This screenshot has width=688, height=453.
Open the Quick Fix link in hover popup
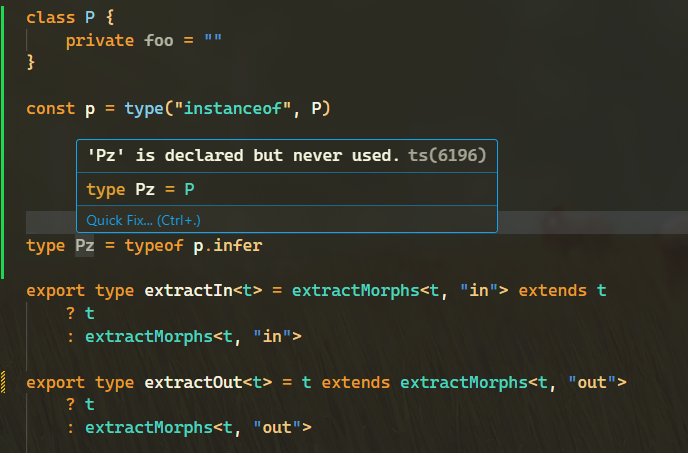[143, 220]
